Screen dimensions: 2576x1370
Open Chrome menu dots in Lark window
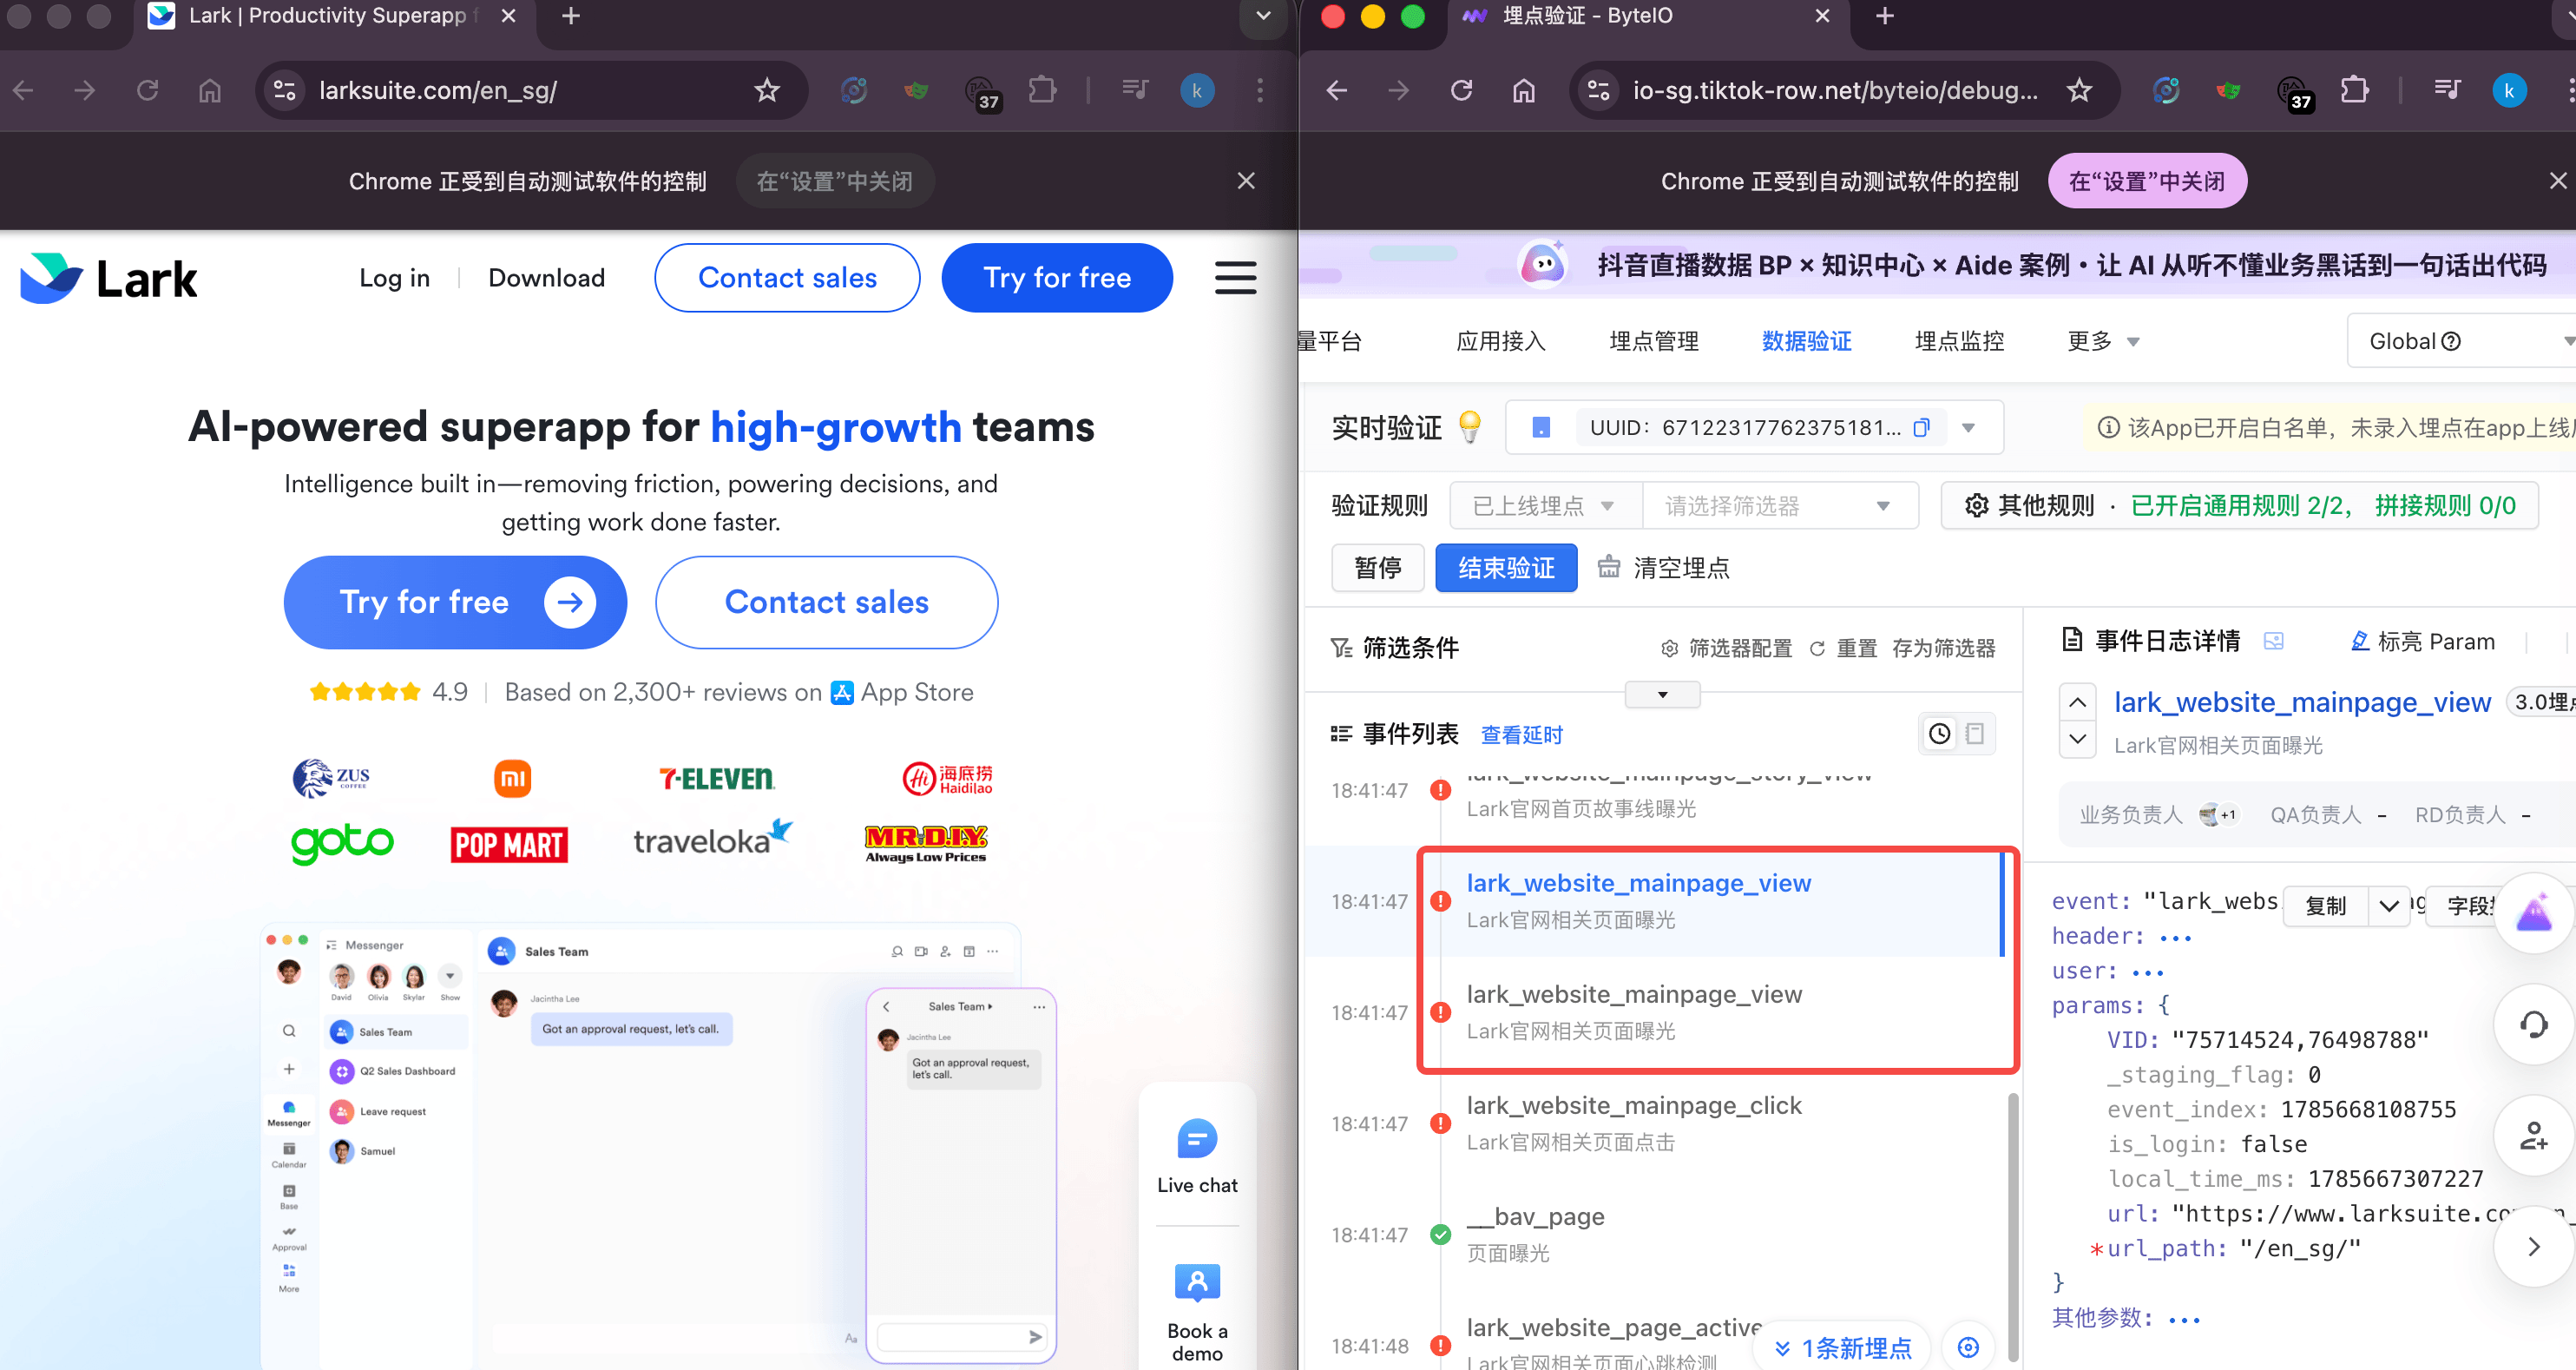1259,90
